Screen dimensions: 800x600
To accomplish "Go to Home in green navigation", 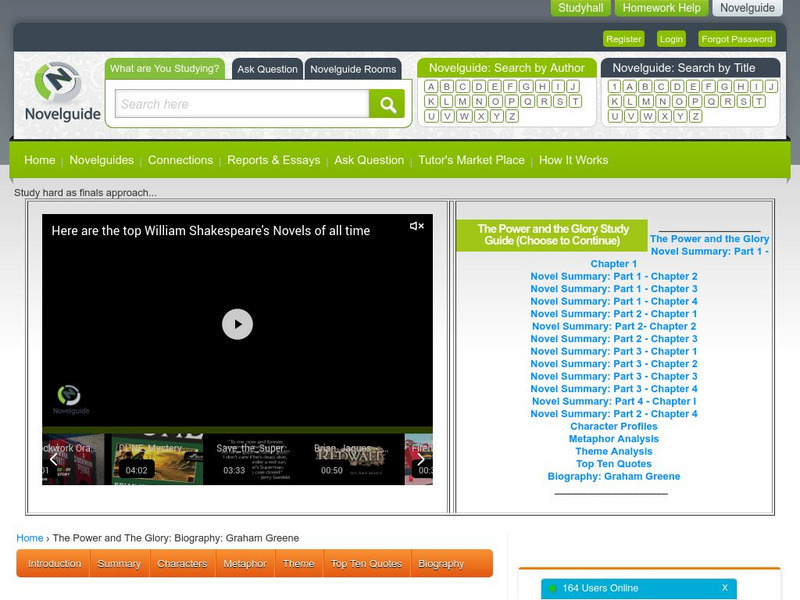I will click(x=39, y=160).
